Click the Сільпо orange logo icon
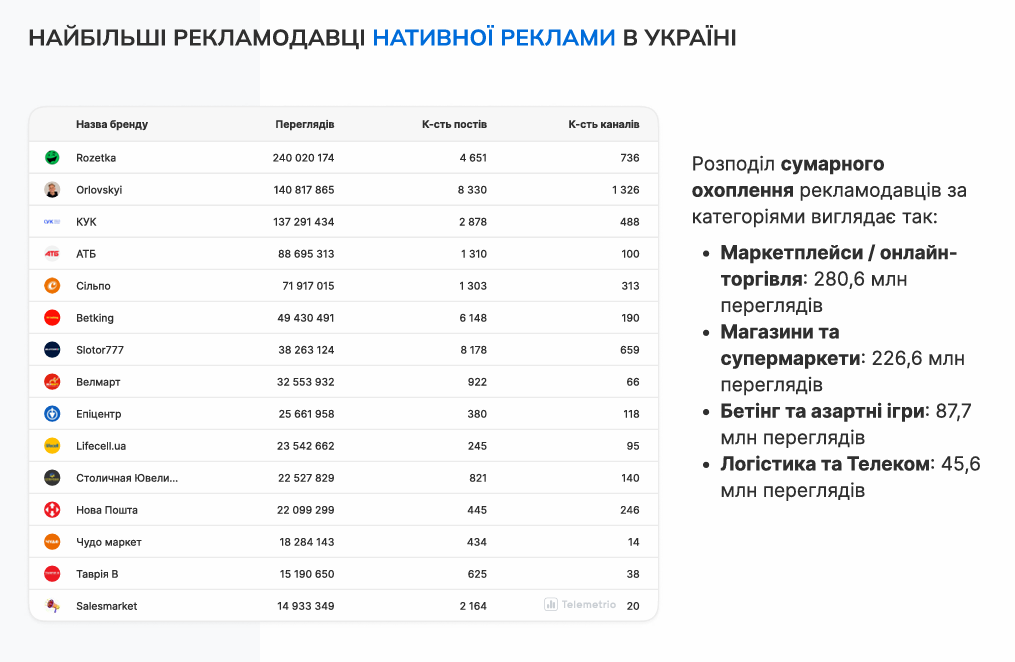 (55, 285)
